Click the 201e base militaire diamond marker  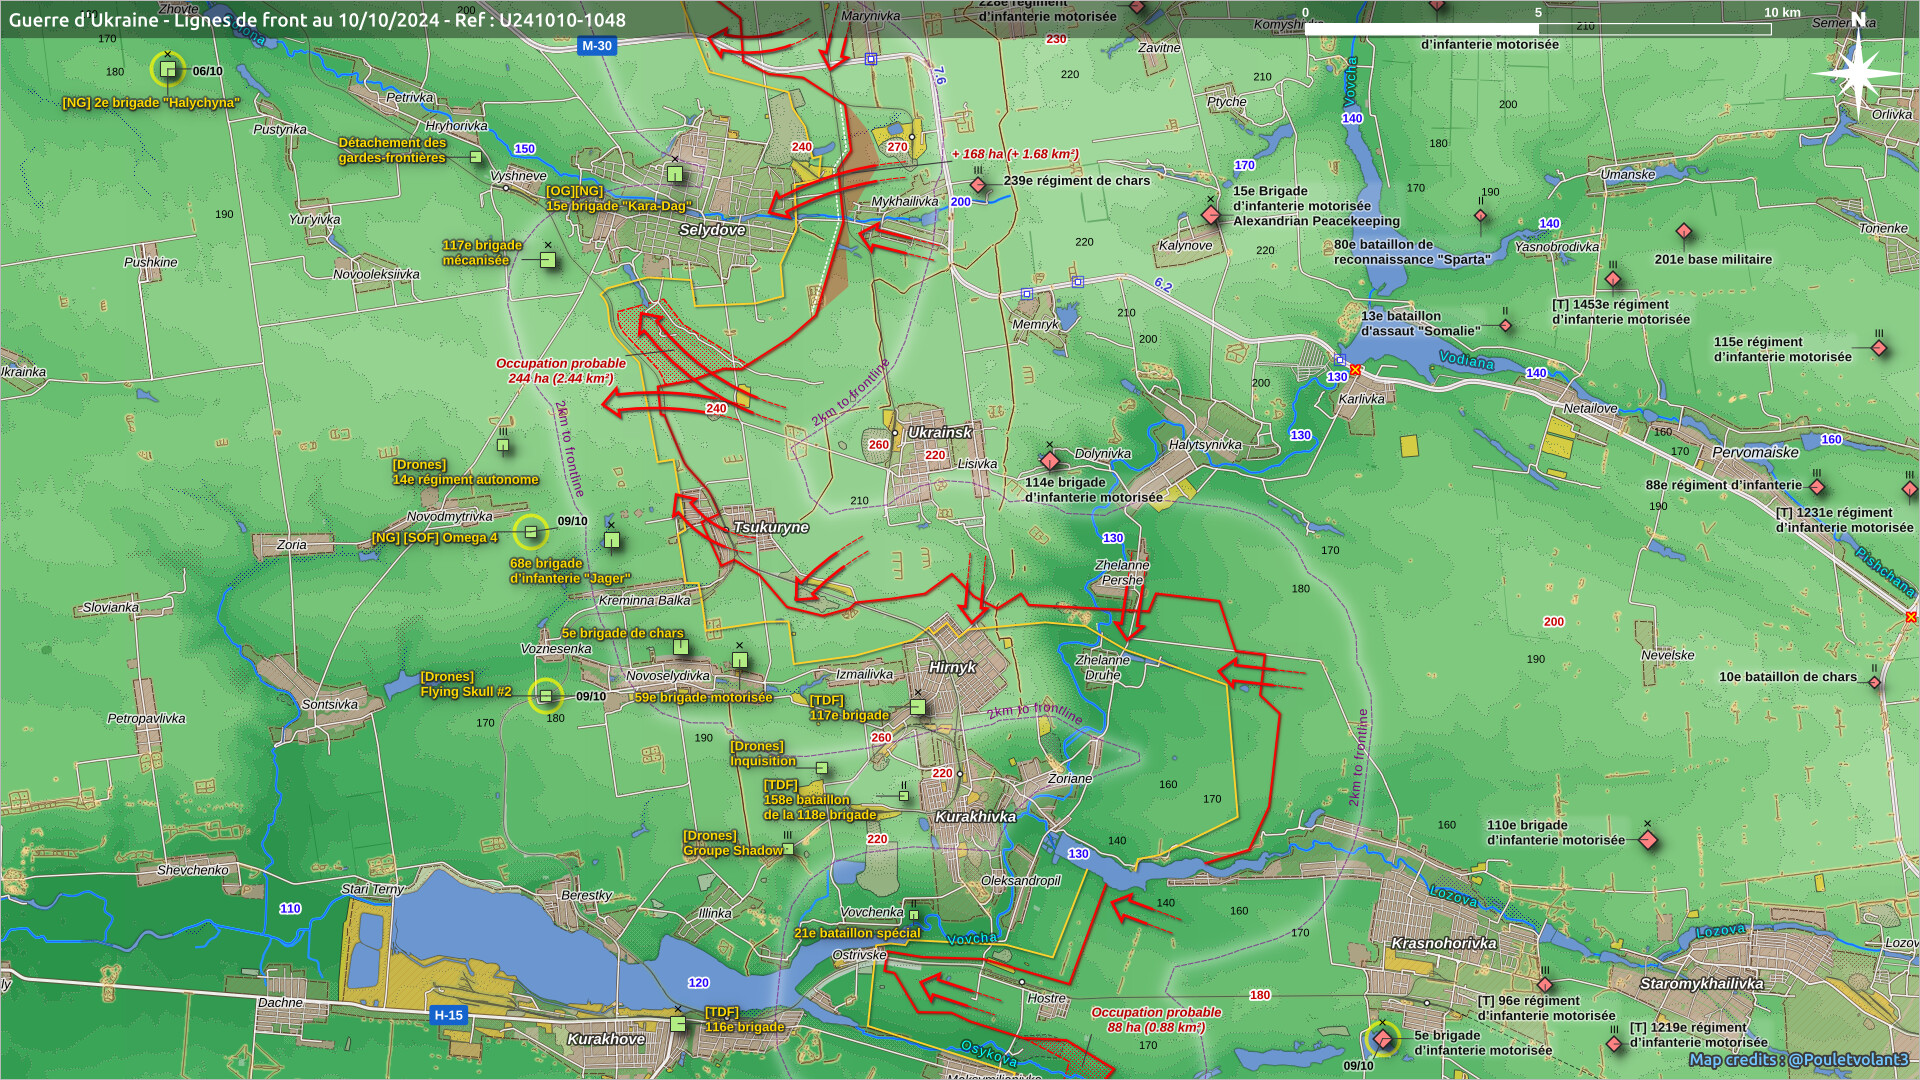point(1684,232)
